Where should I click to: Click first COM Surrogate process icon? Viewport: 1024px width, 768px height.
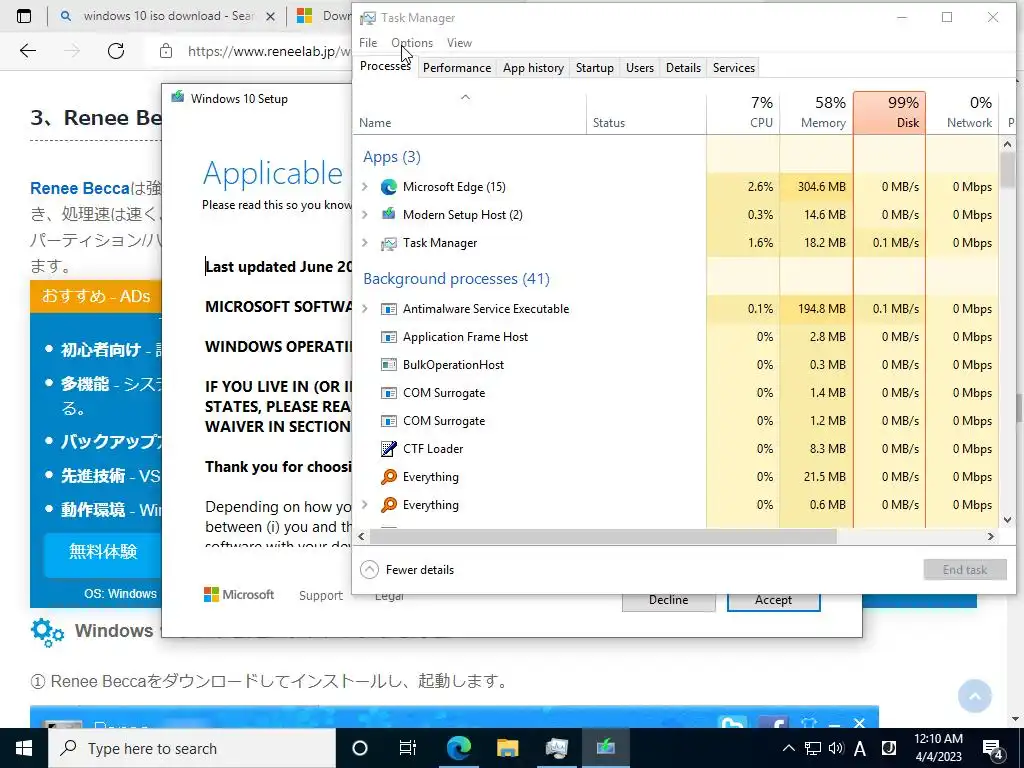[x=389, y=393]
